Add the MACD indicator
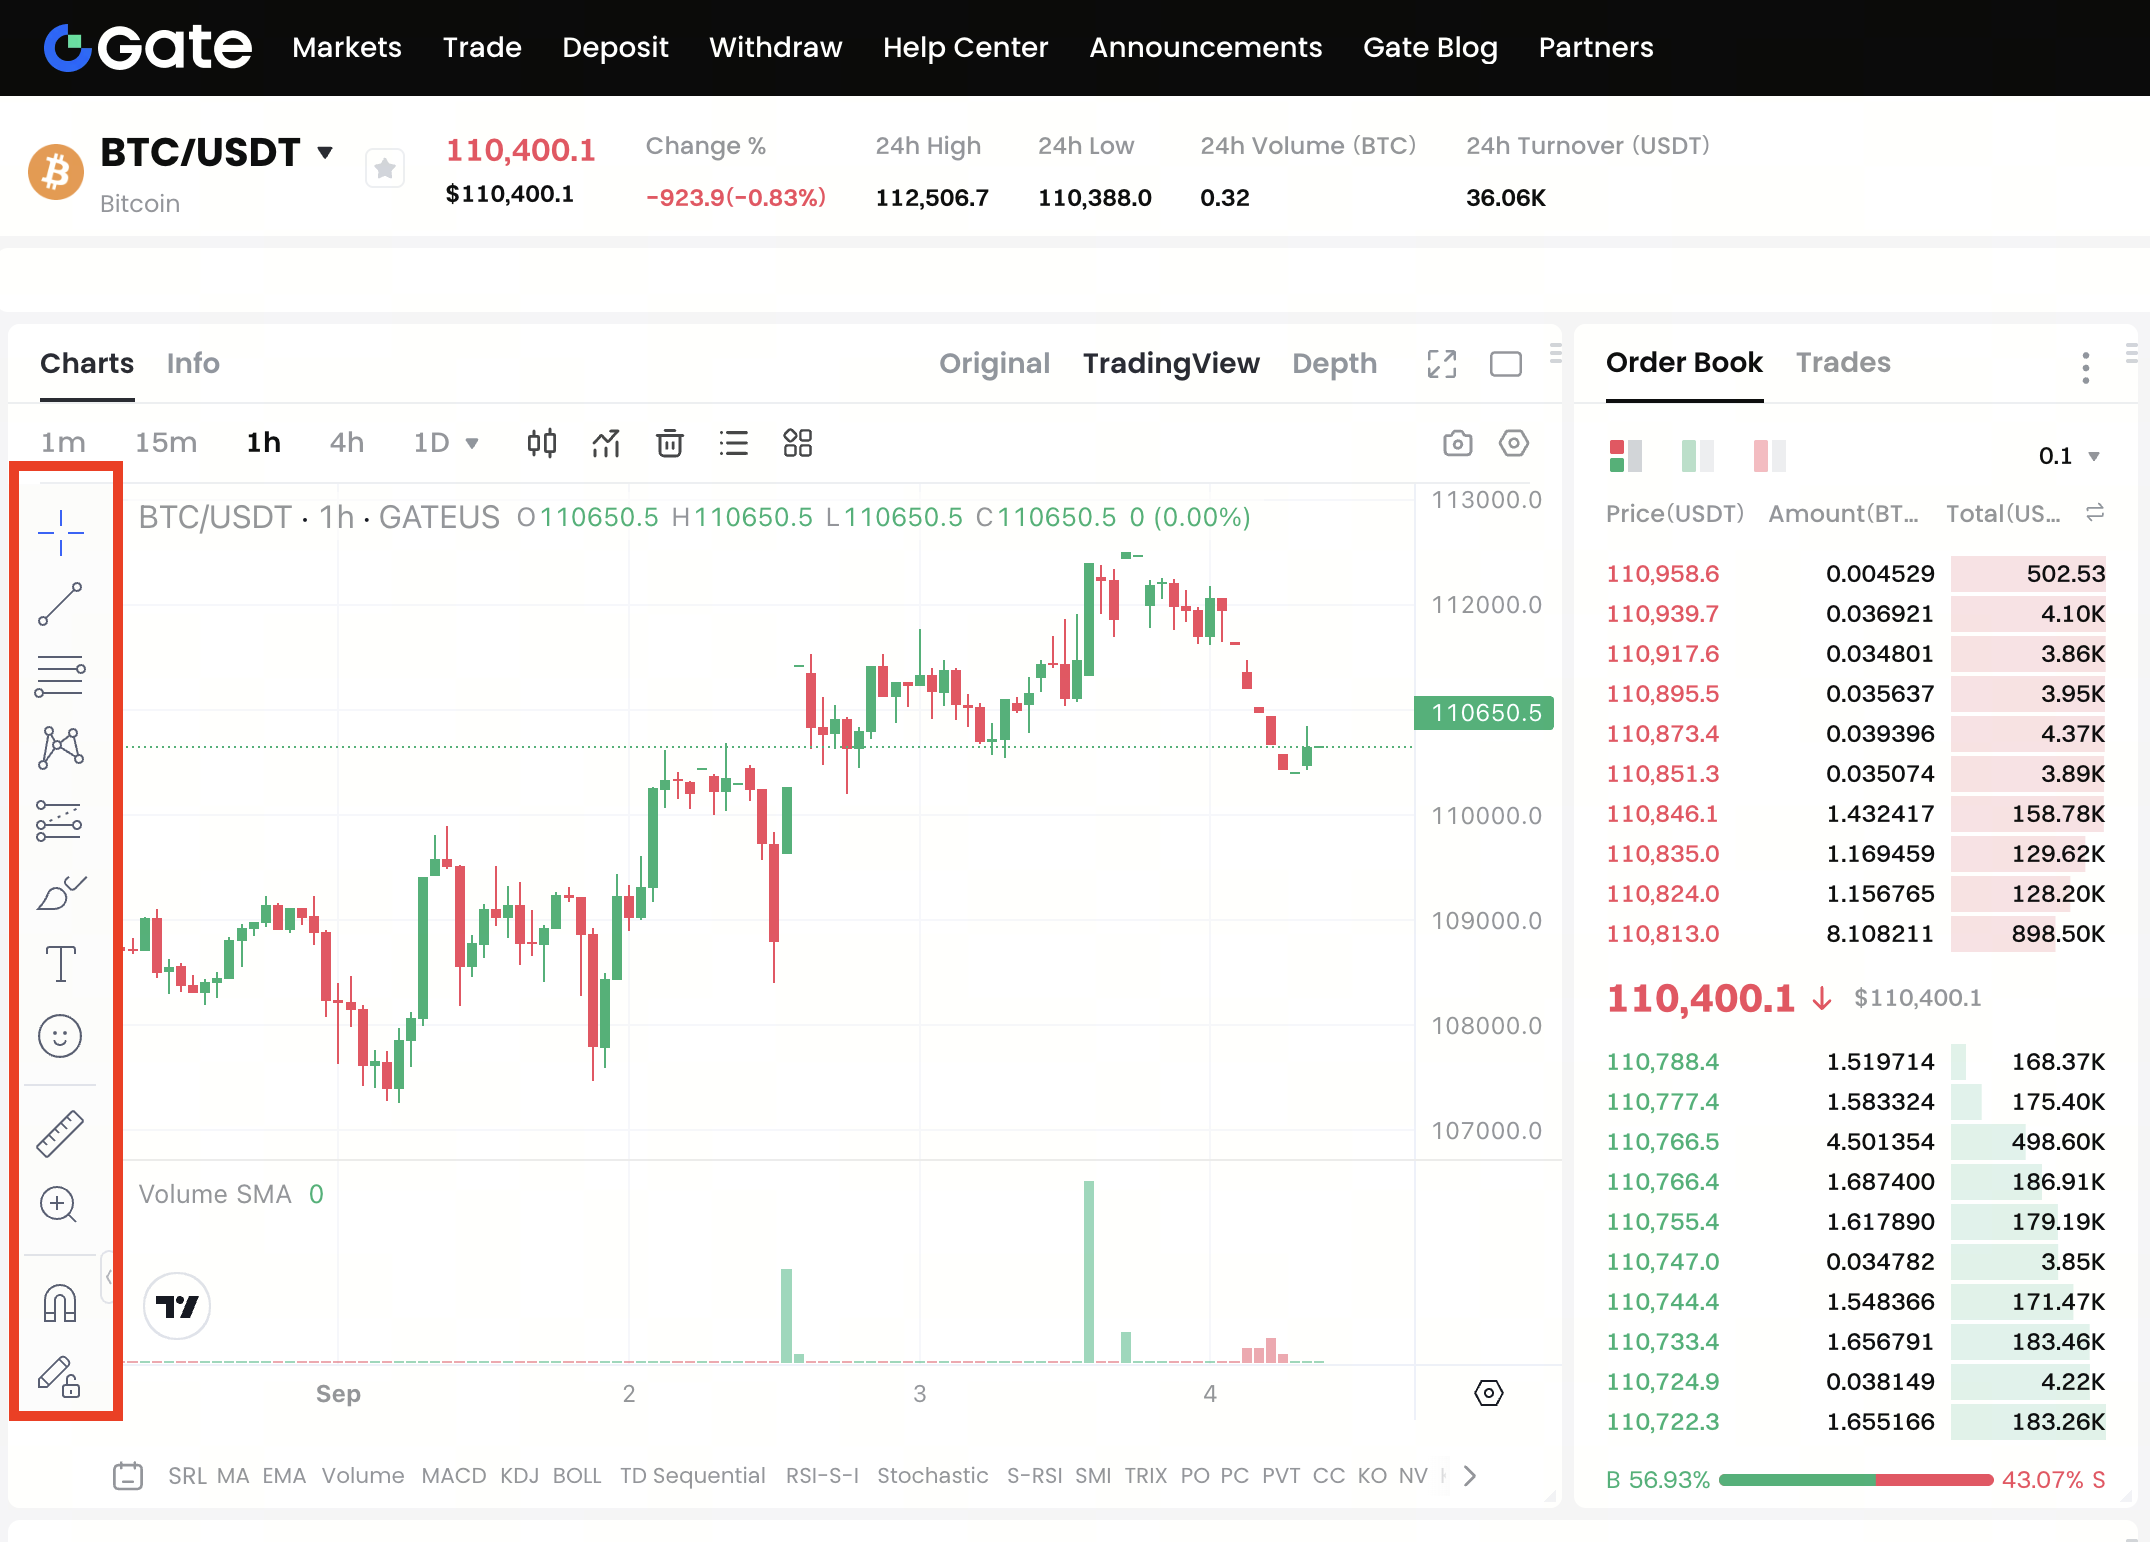The width and height of the screenshot is (2150, 1542). tap(453, 1476)
